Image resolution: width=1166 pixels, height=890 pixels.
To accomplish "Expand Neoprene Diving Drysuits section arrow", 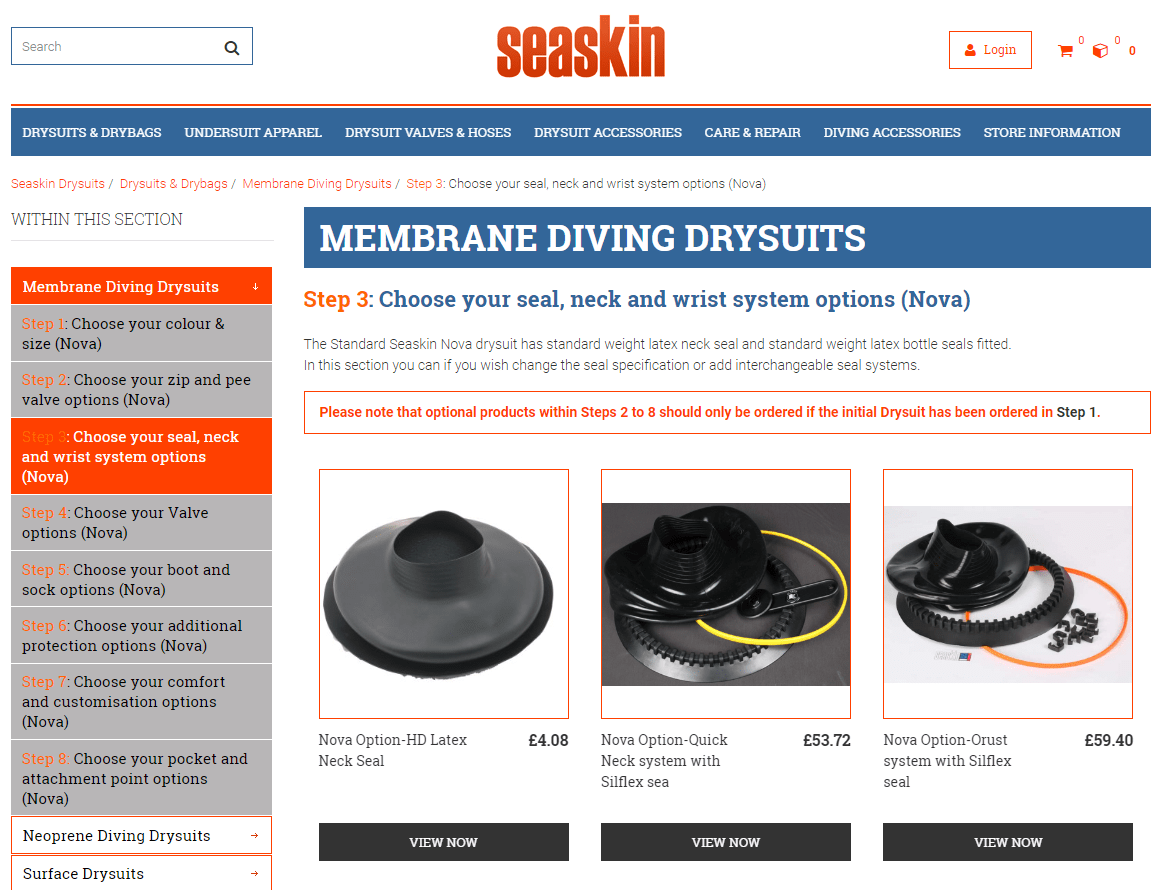I will (x=254, y=836).
